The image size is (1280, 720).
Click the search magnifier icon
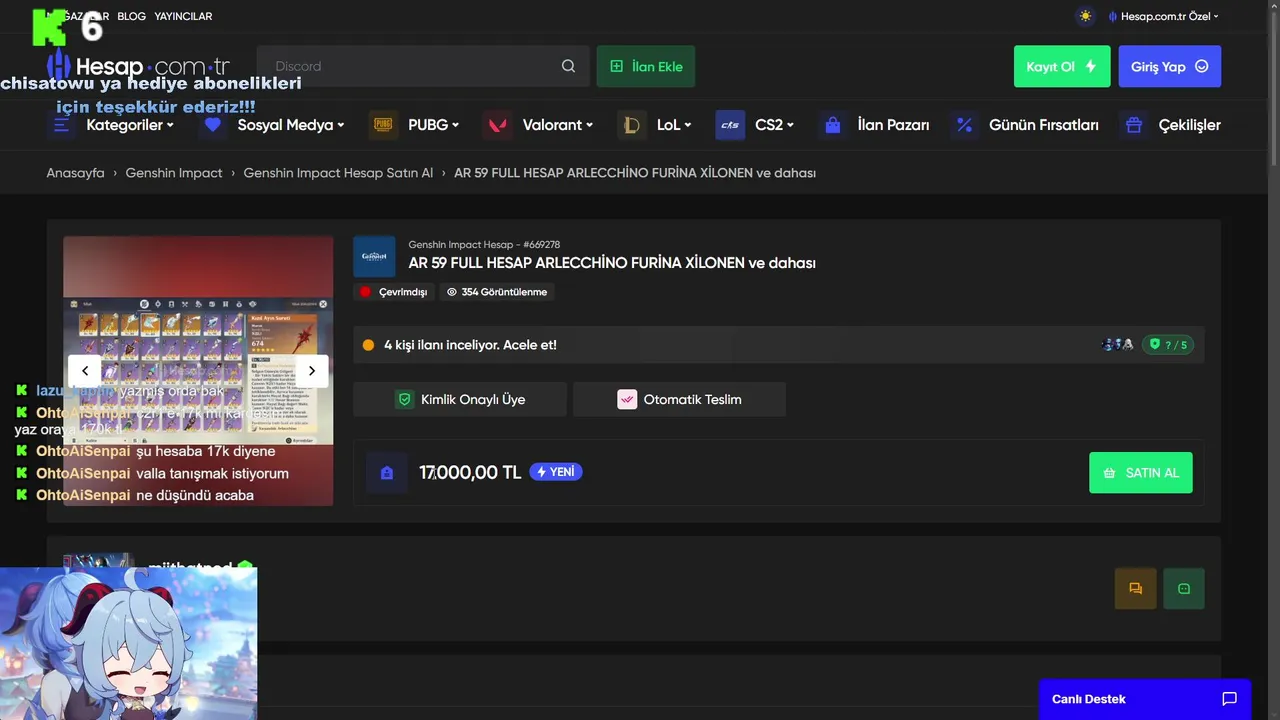(x=568, y=66)
